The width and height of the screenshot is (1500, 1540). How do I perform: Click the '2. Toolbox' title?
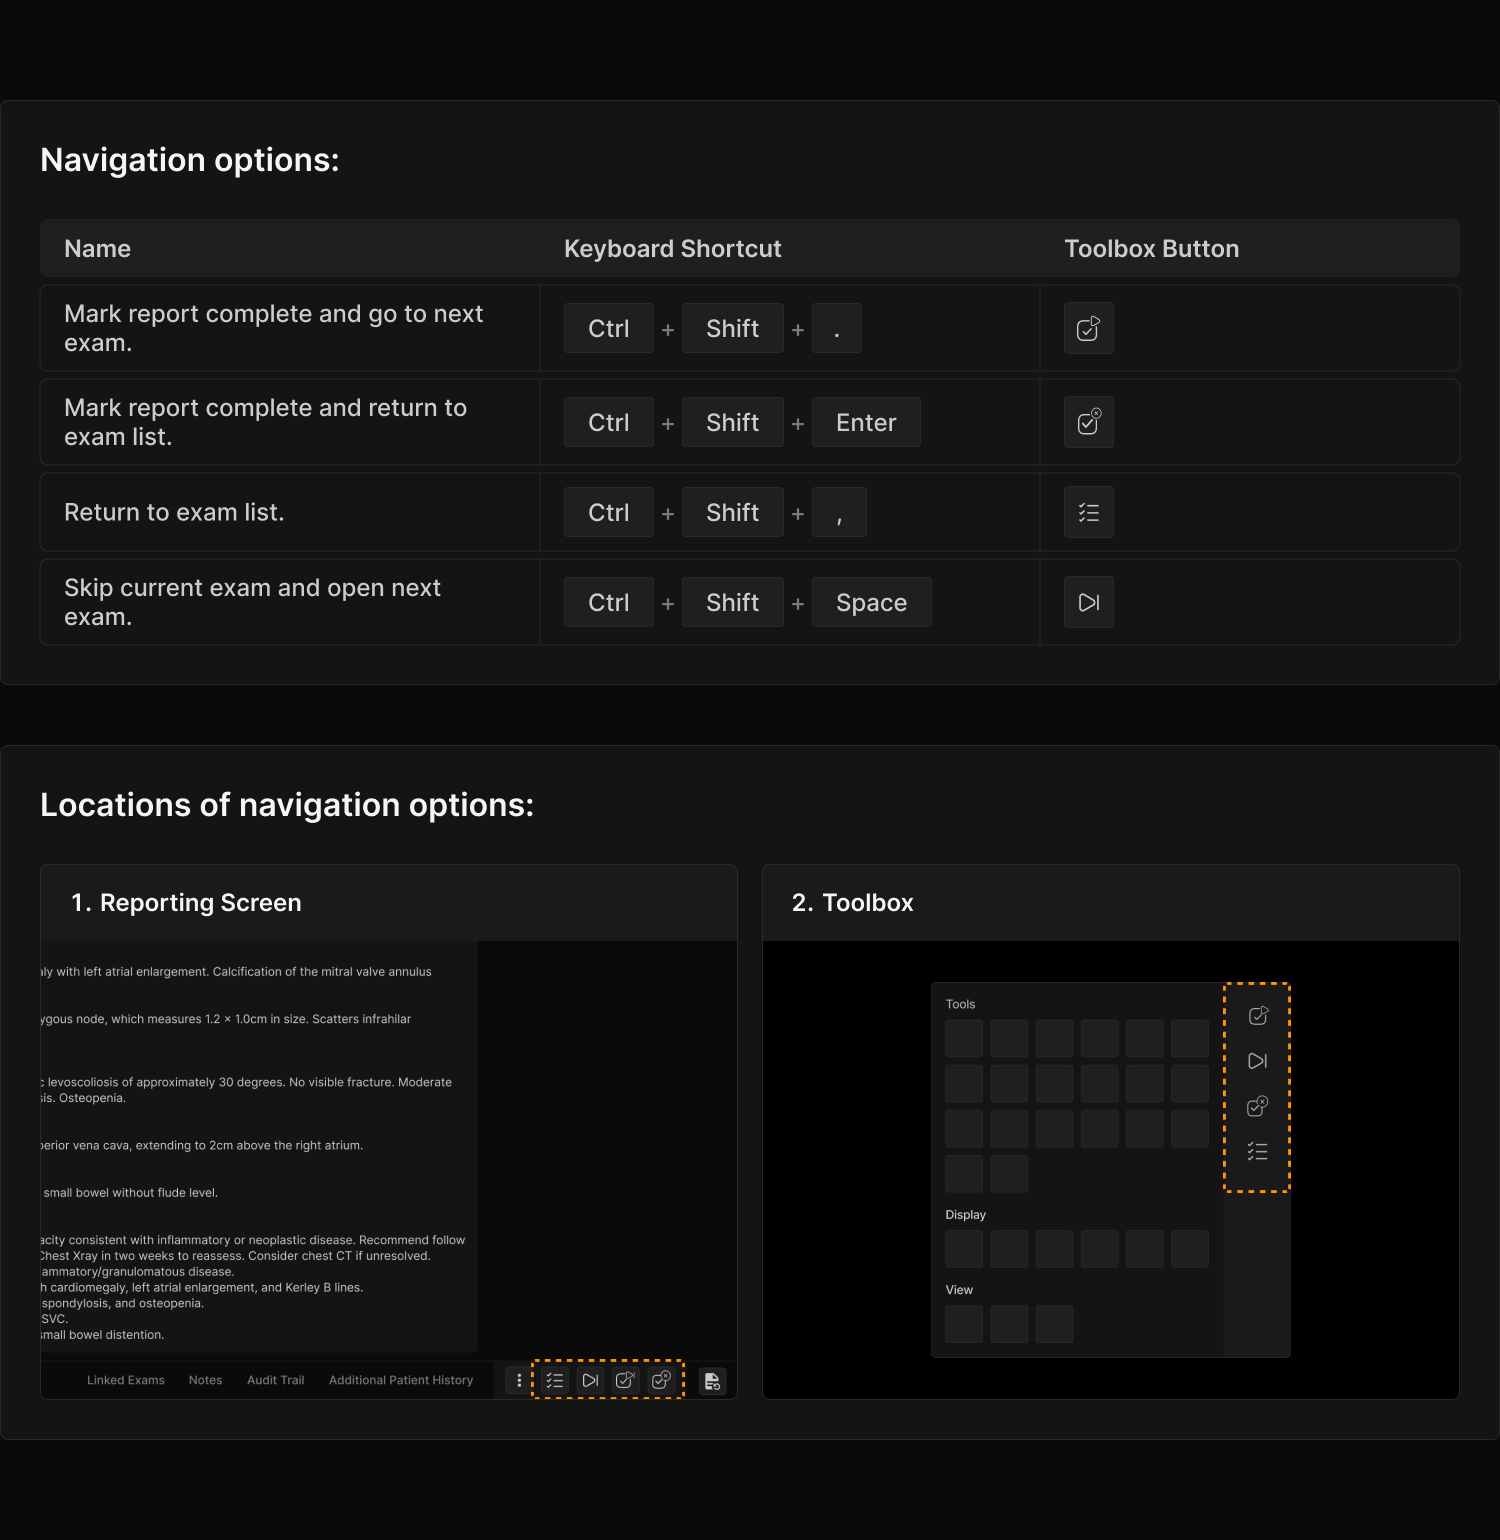tap(853, 903)
